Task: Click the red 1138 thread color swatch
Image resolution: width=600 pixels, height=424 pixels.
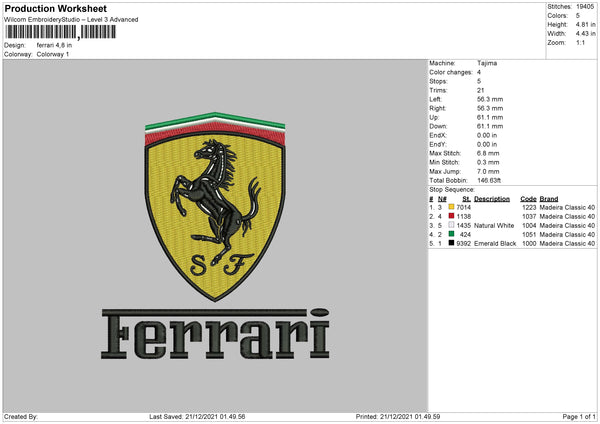Action: coord(451,216)
